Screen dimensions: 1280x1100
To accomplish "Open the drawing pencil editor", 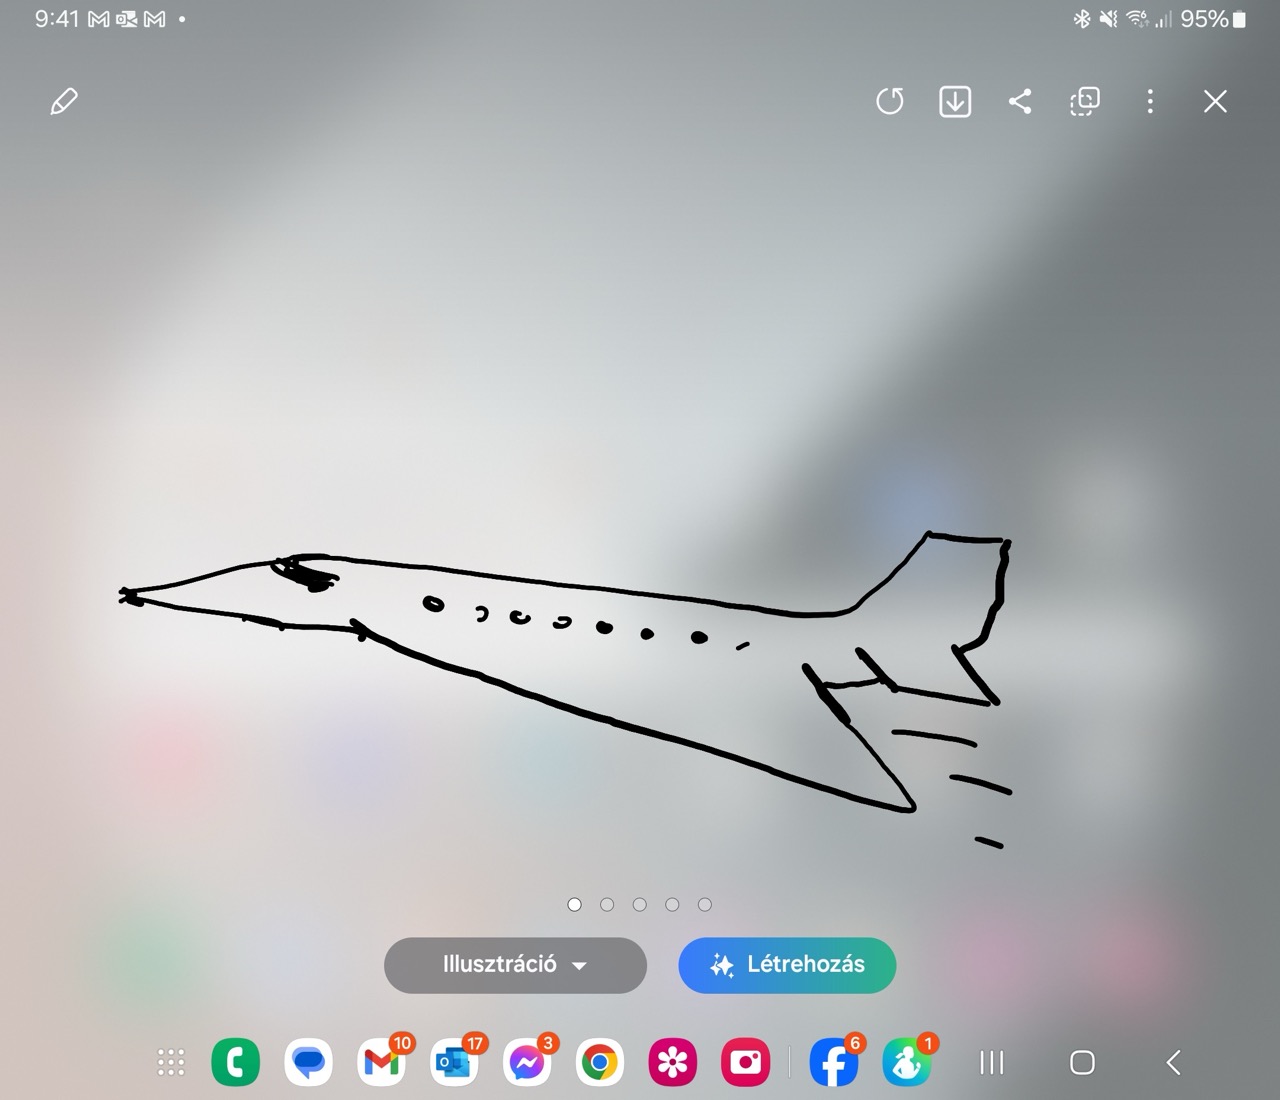I will [64, 101].
